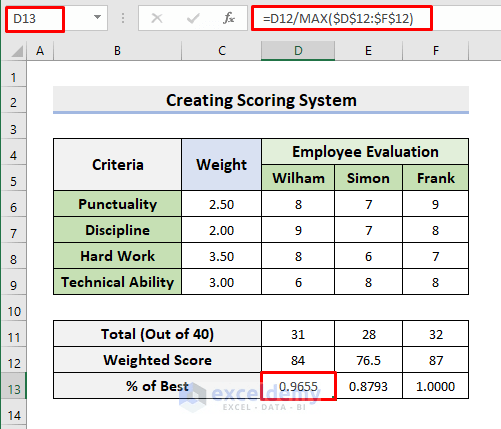Click Frank's Punctuality score 9

436,204
